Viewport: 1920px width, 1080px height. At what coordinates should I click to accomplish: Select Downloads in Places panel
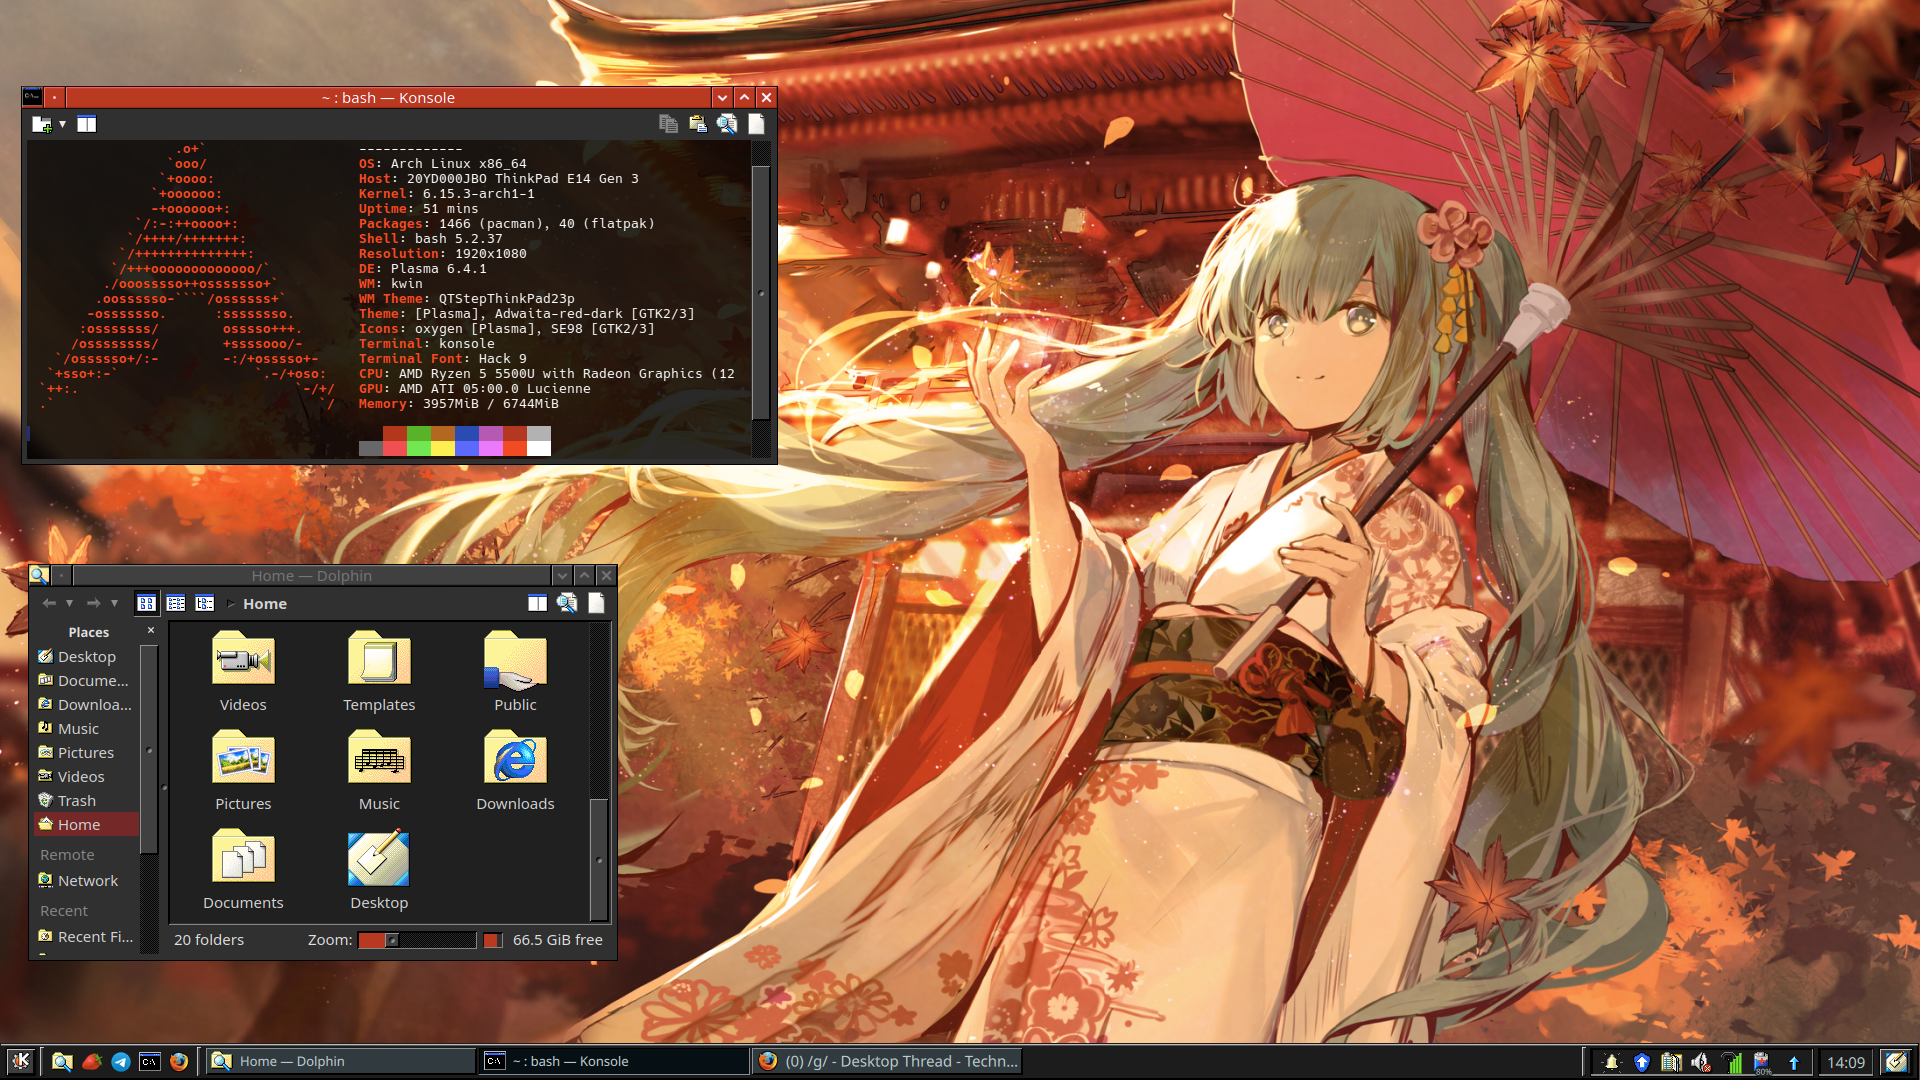tap(86, 705)
